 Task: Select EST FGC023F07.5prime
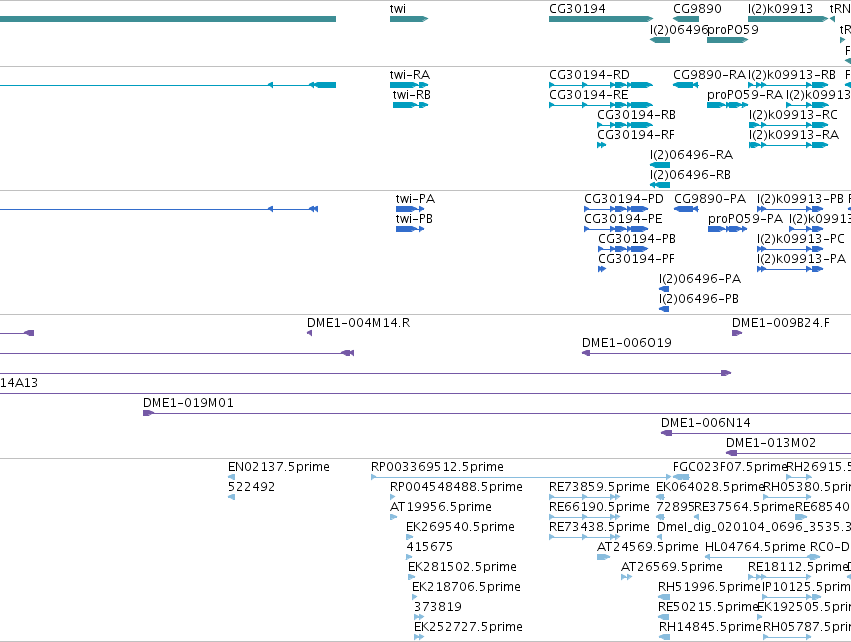(681, 477)
